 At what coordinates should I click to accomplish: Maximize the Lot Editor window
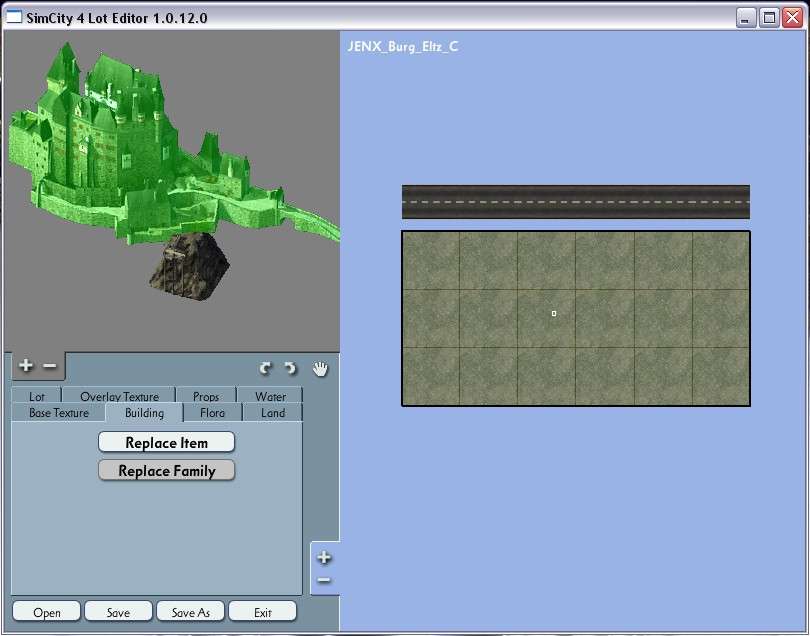pyautogui.click(x=769, y=18)
